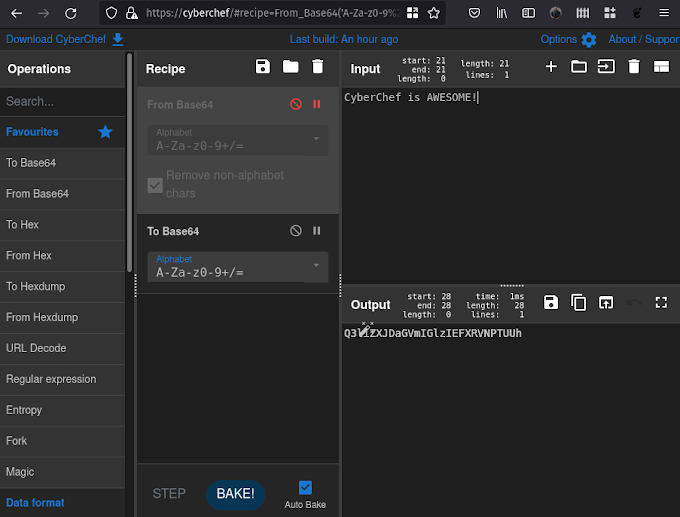Remove breakpoint on From Base64
This screenshot has width=680, height=517.
point(317,104)
